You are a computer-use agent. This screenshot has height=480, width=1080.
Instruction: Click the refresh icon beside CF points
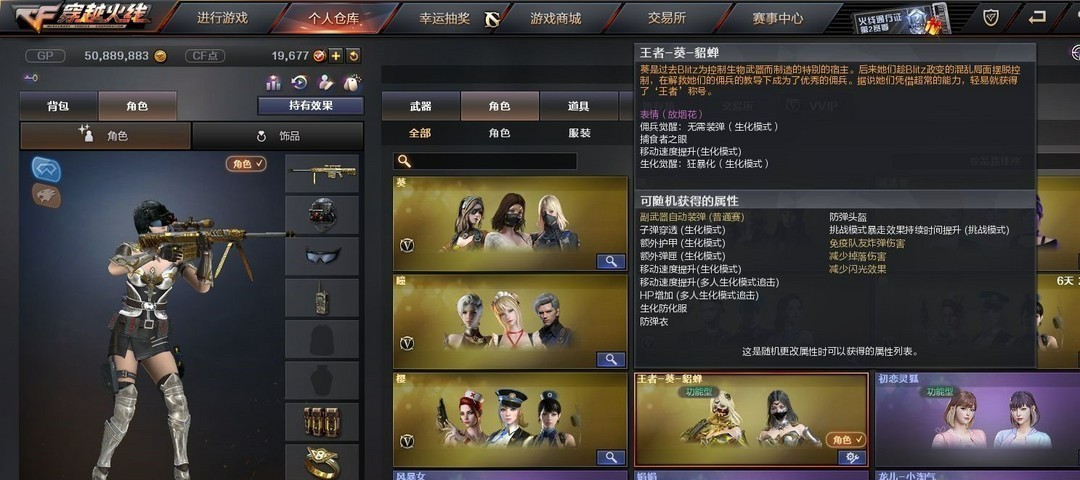[353, 56]
